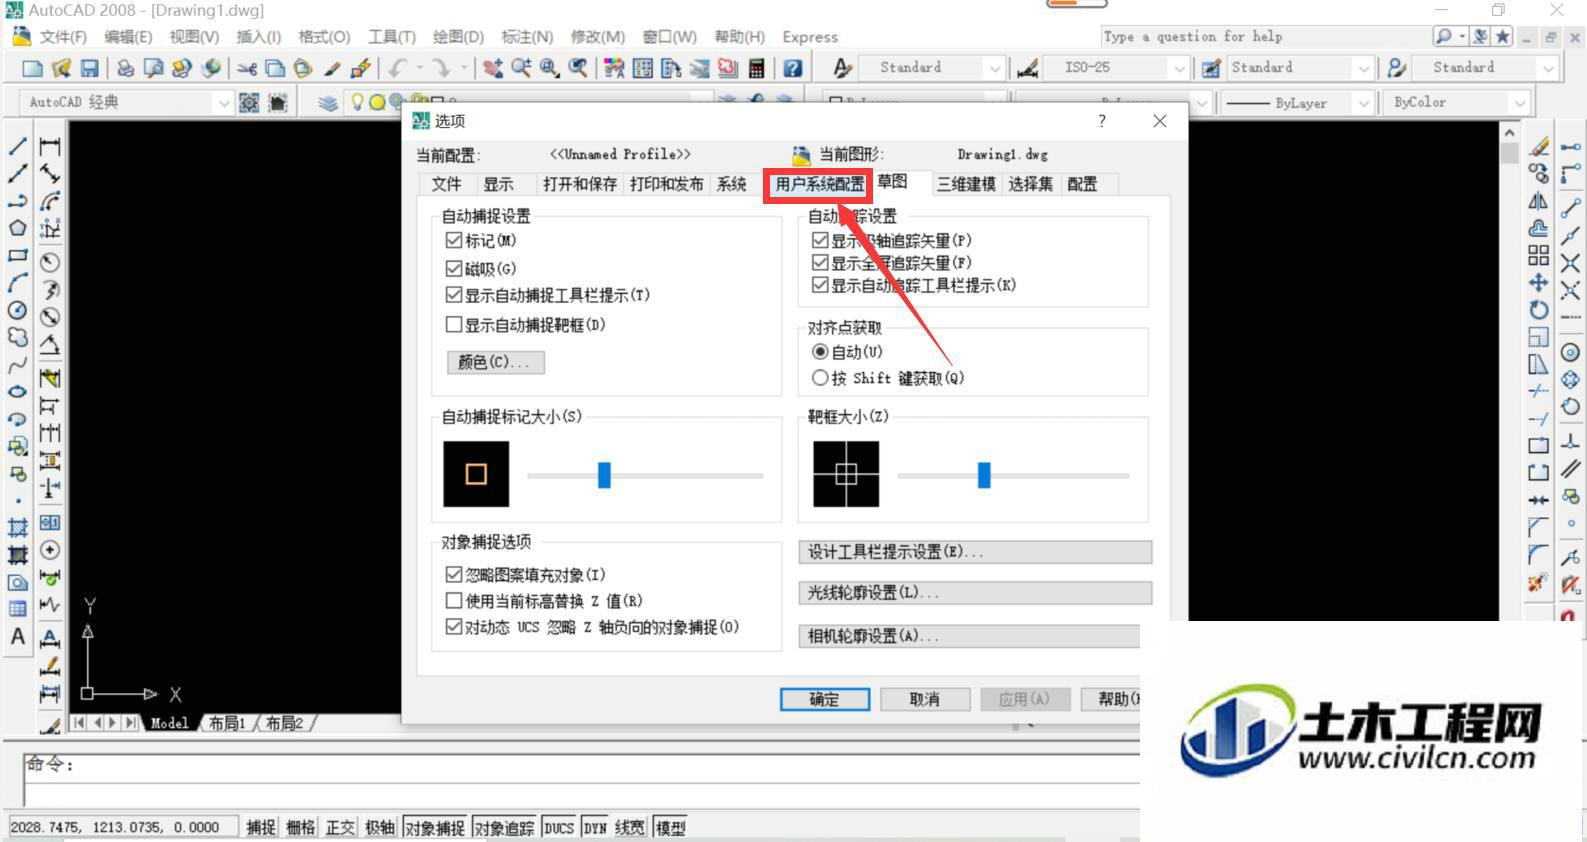Select the Mirror modify tool
The width and height of the screenshot is (1587, 842).
(1539, 201)
